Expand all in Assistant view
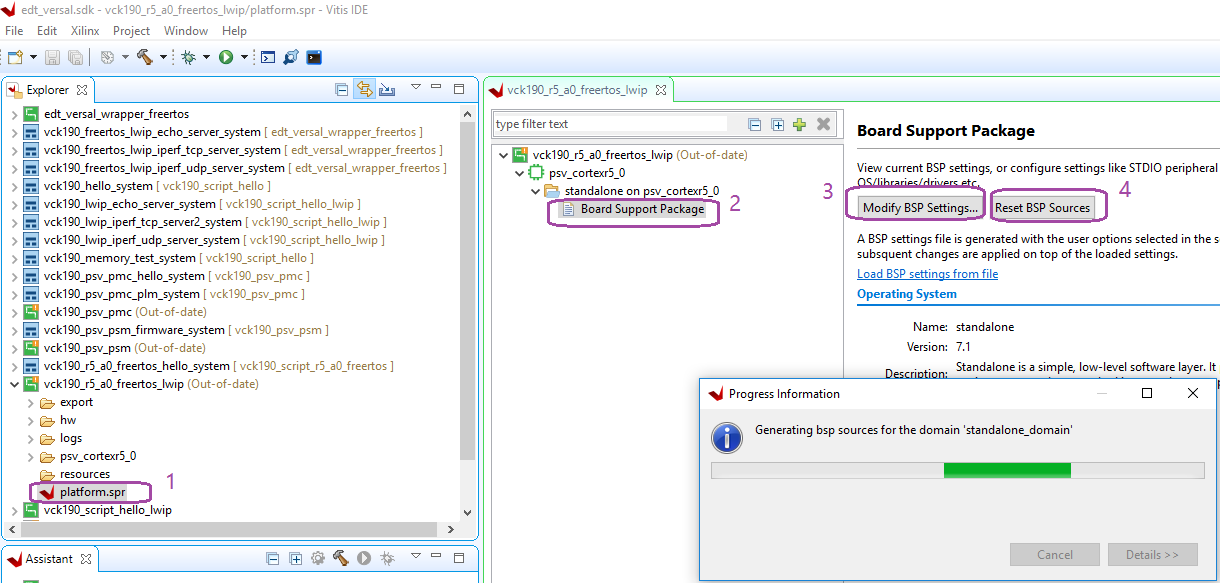This screenshot has height=583, width=1220. point(296,559)
